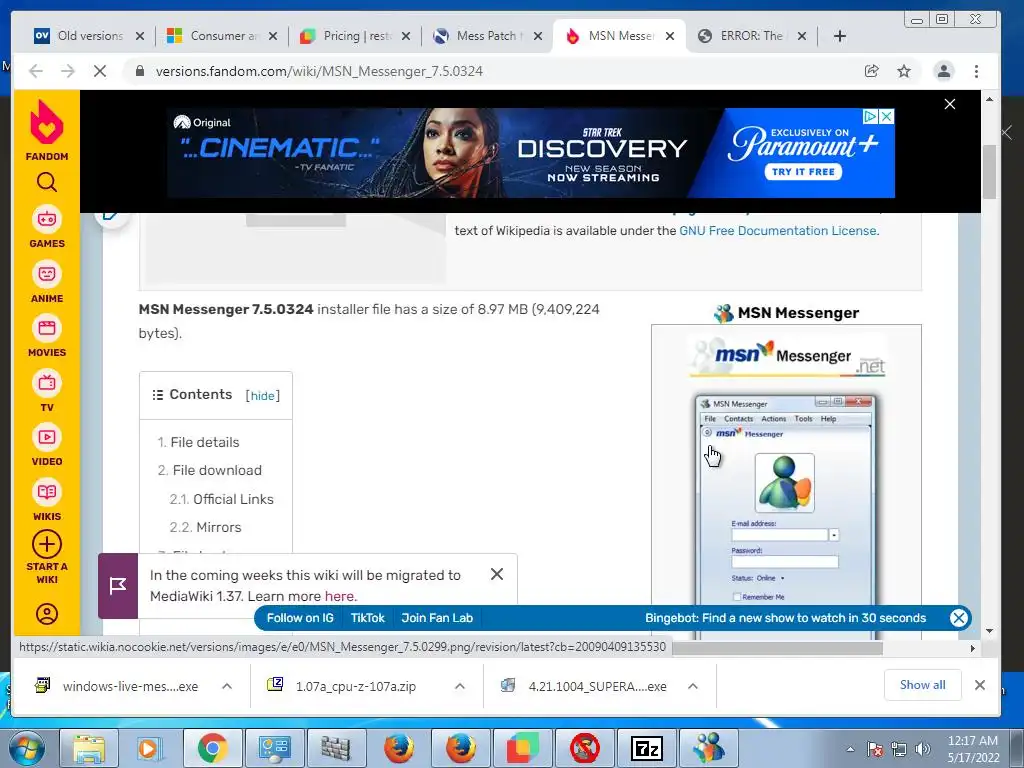The width and height of the screenshot is (1024, 768).
Task: Open 7-Zip from the taskbar
Action: point(647,748)
